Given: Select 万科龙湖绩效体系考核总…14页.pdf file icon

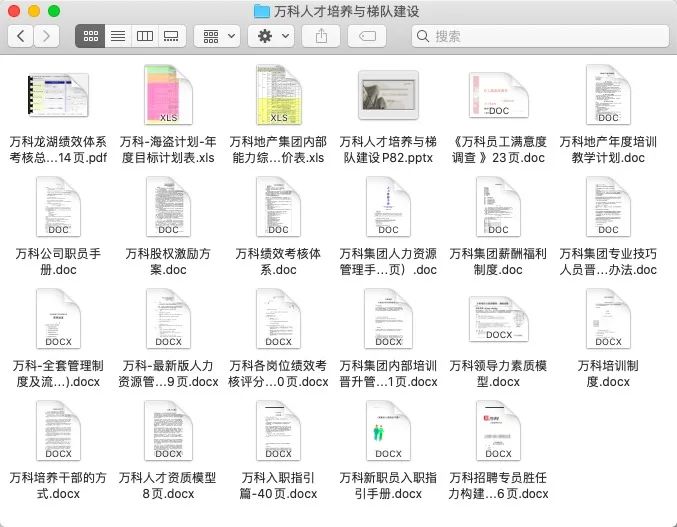Looking at the screenshot, I should [x=58, y=95].
